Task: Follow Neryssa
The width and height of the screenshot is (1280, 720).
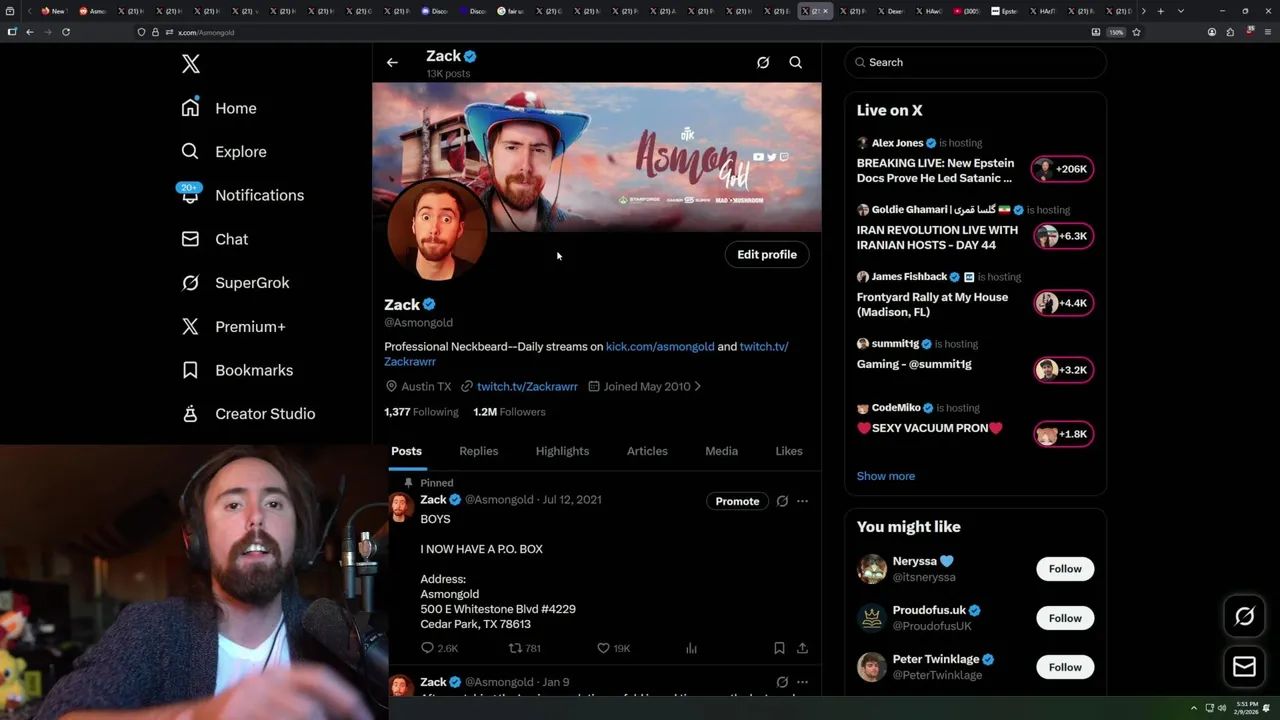Action: coord(1065,569)
